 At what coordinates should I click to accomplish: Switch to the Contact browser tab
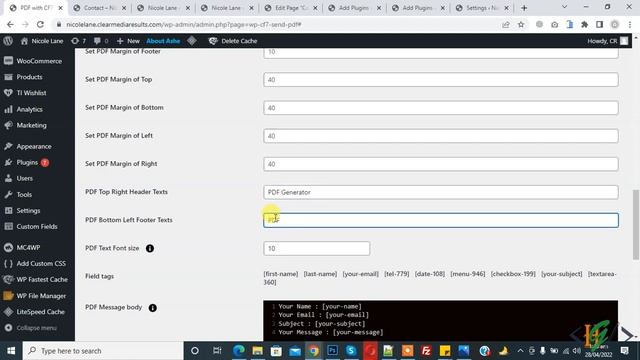pos(100,8)
